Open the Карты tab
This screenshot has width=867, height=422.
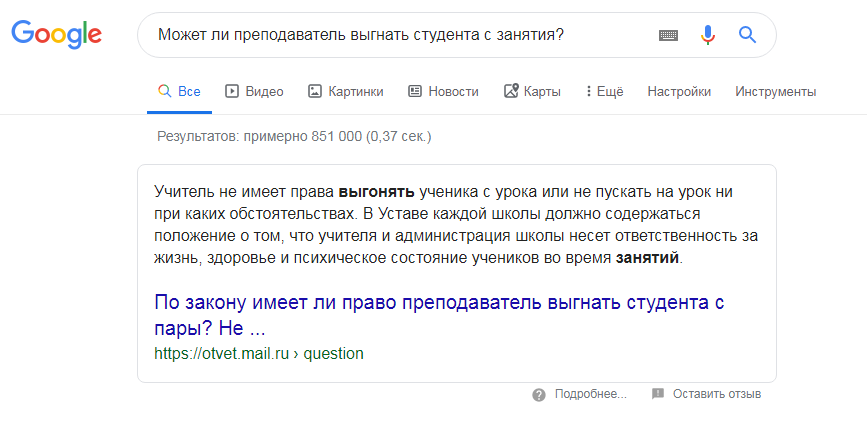(532, 92)
